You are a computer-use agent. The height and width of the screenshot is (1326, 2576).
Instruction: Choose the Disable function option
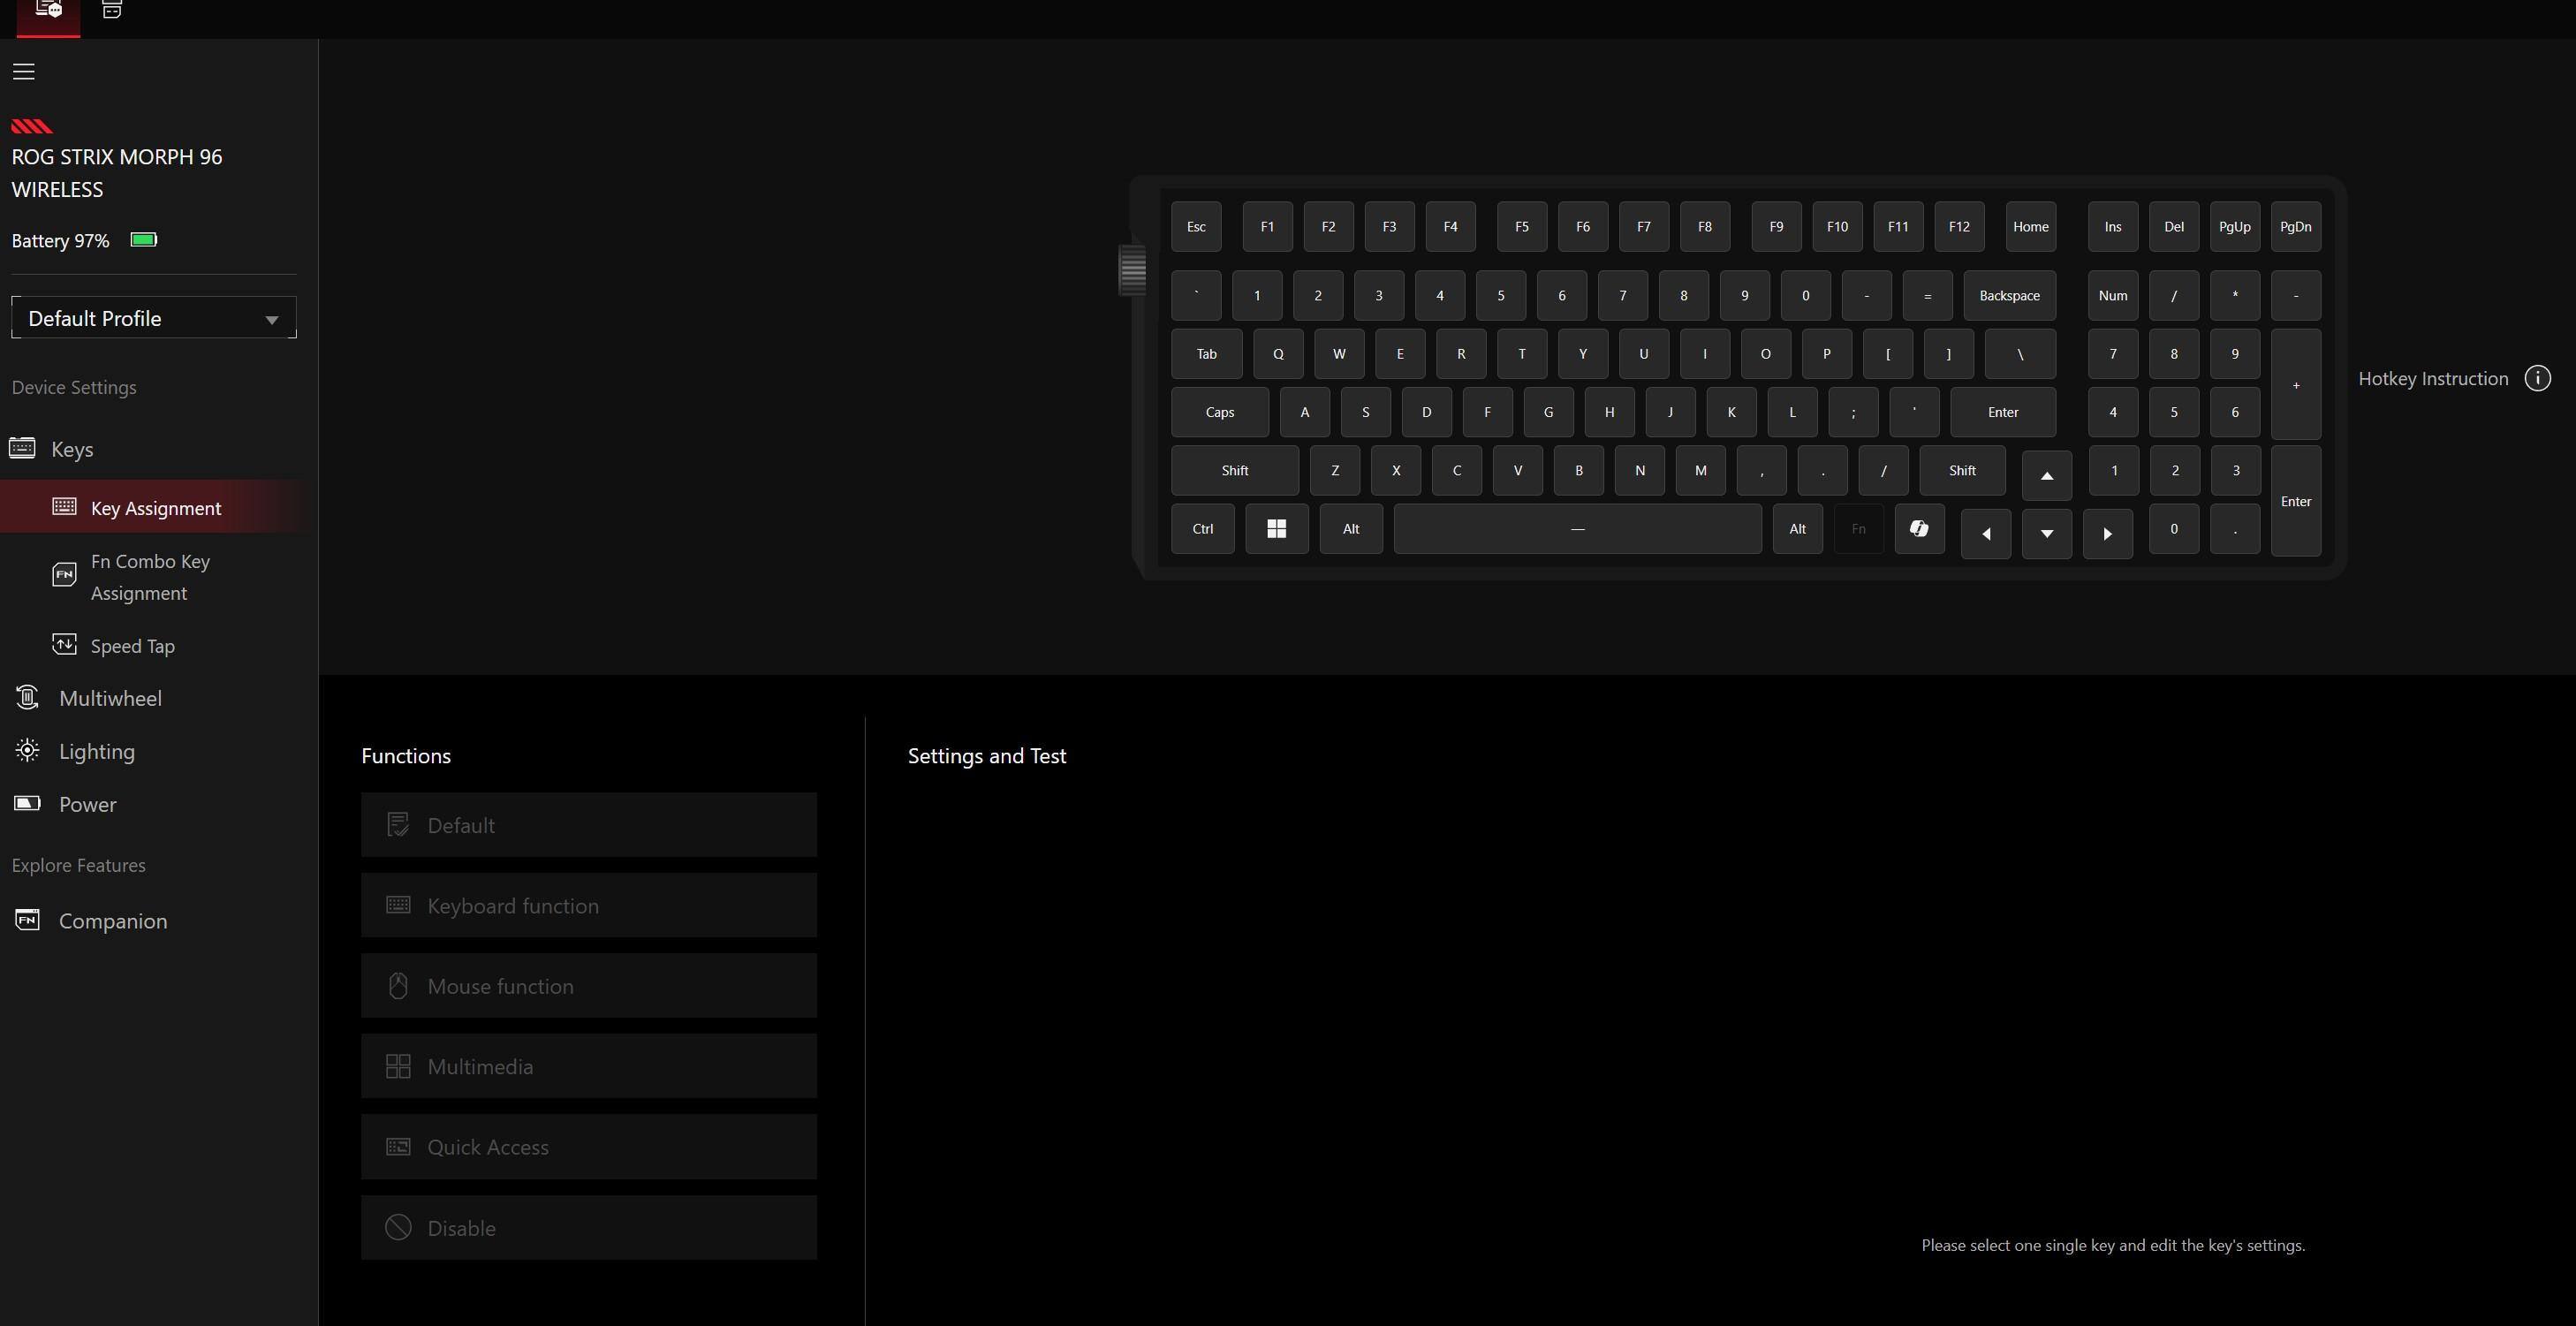(x=588, y=1228)
